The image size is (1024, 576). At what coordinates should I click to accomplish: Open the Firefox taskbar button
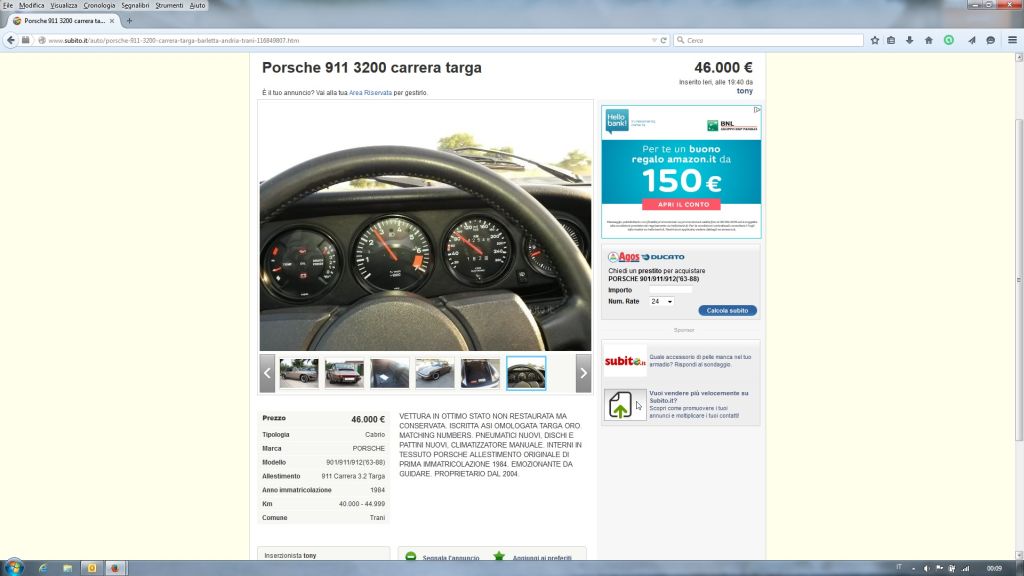[115, 568]
